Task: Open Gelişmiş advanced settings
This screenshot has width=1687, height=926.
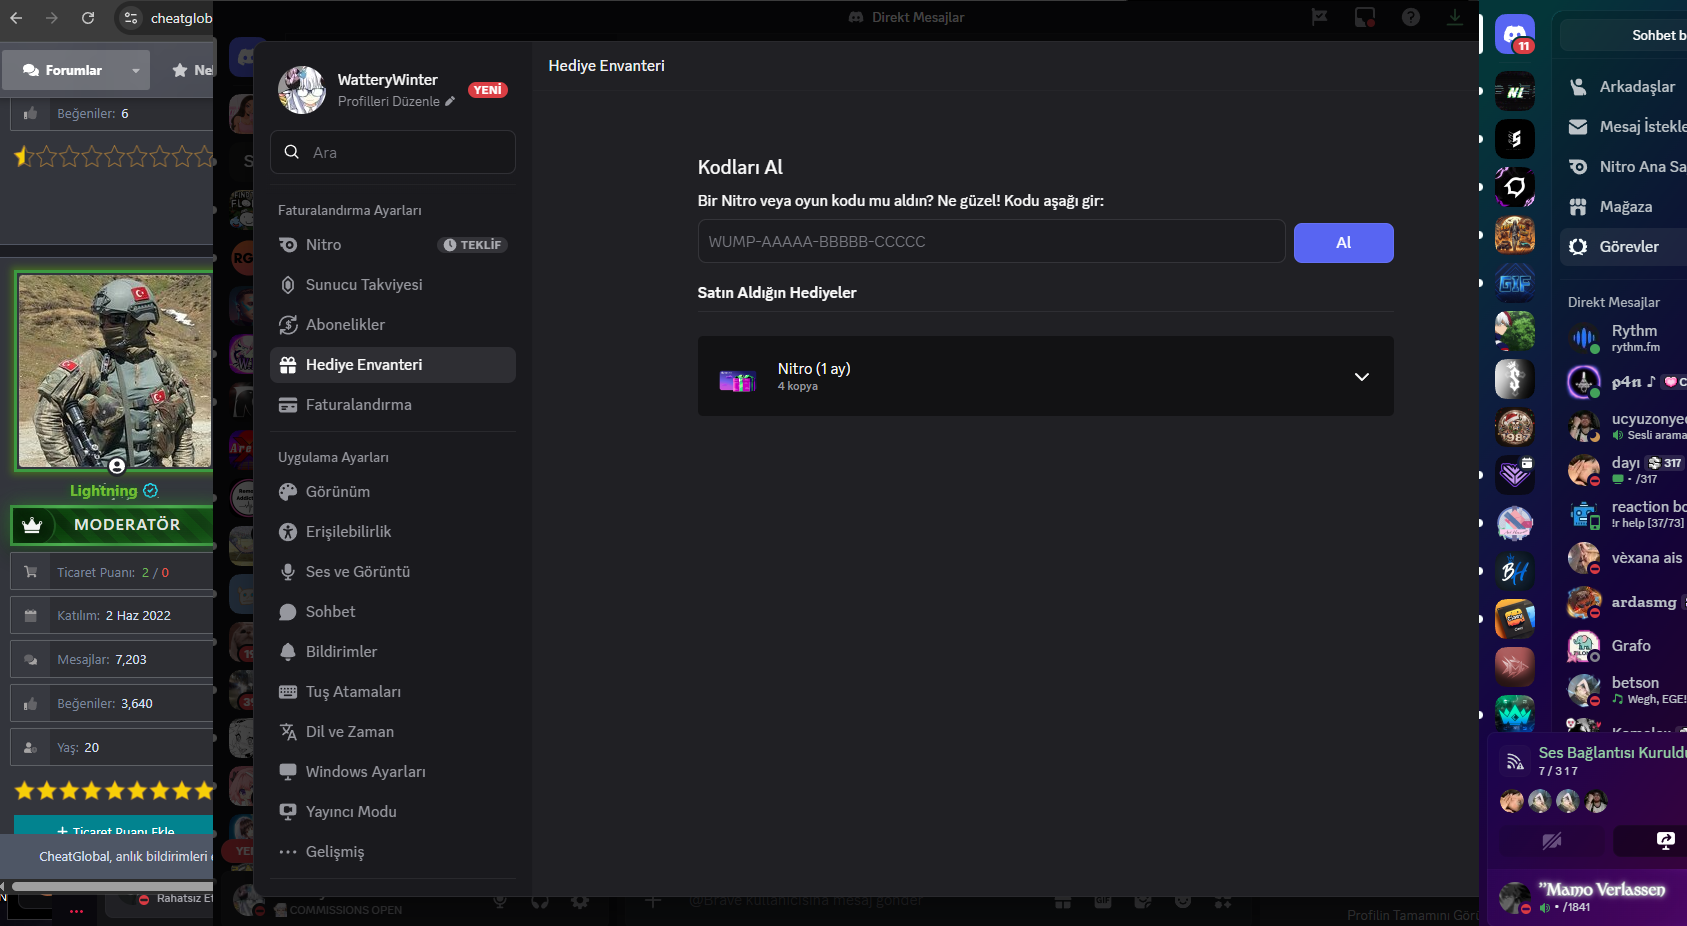Action: (392, 852)
